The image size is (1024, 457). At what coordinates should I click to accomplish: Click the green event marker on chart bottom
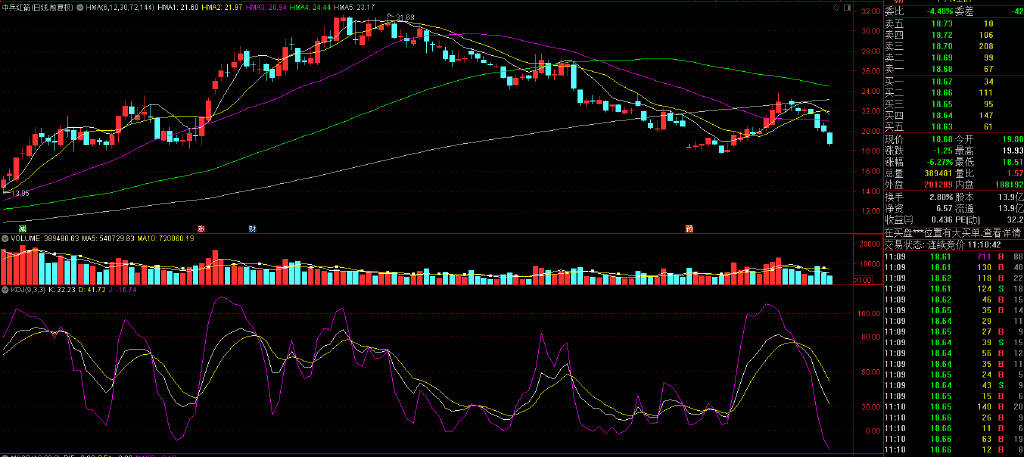[22, 229]
